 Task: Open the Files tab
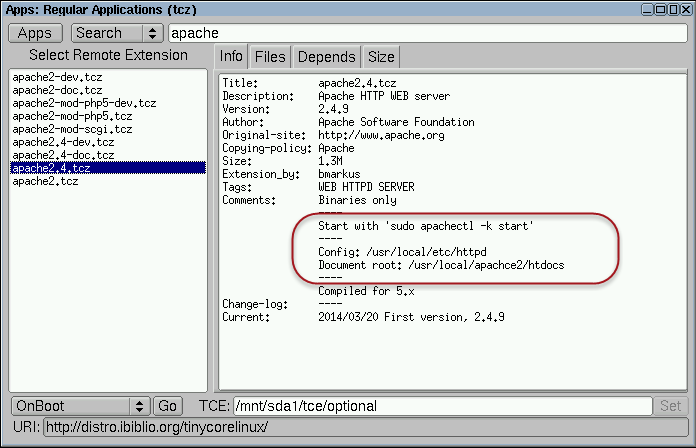click(269, 57)
